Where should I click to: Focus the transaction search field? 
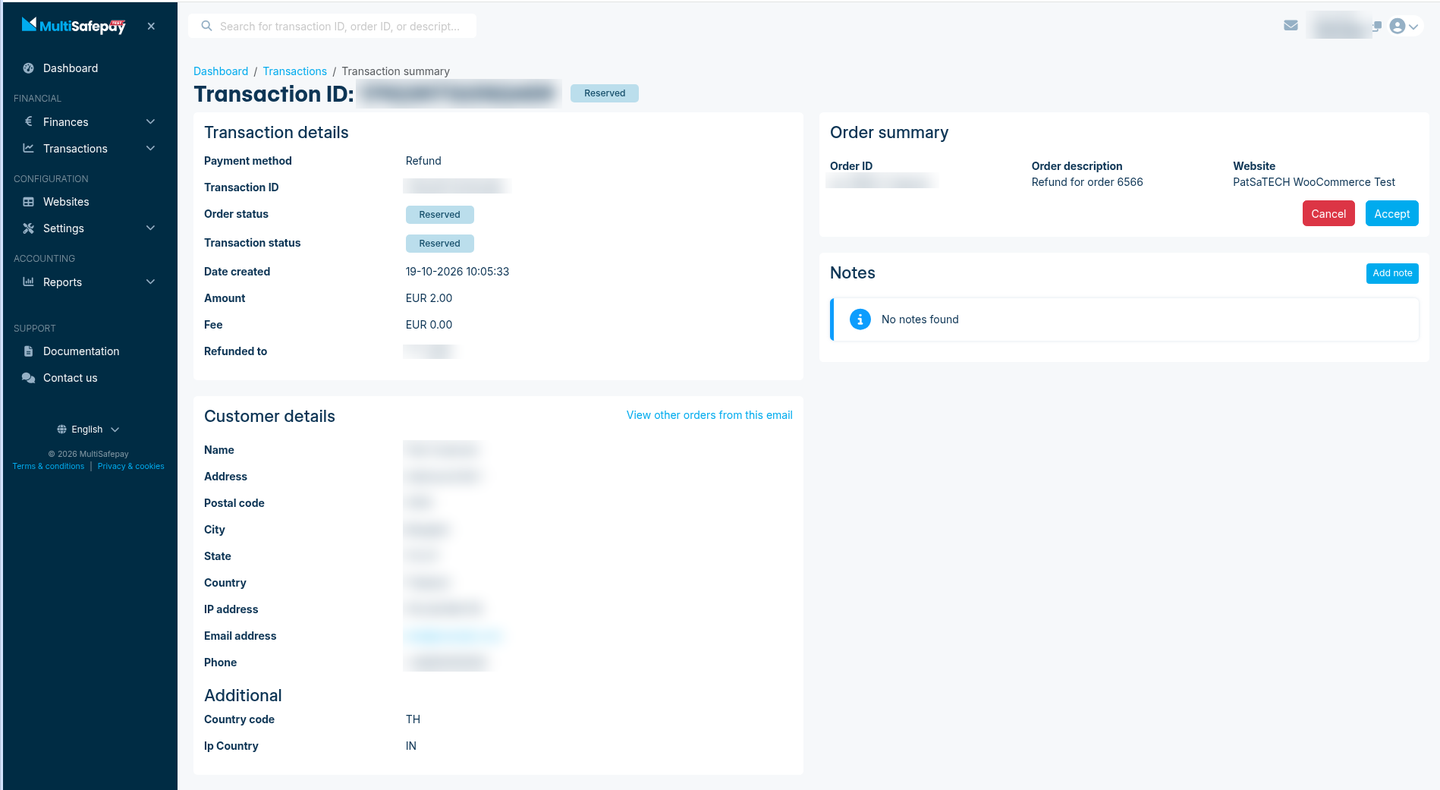pos(332,26)
